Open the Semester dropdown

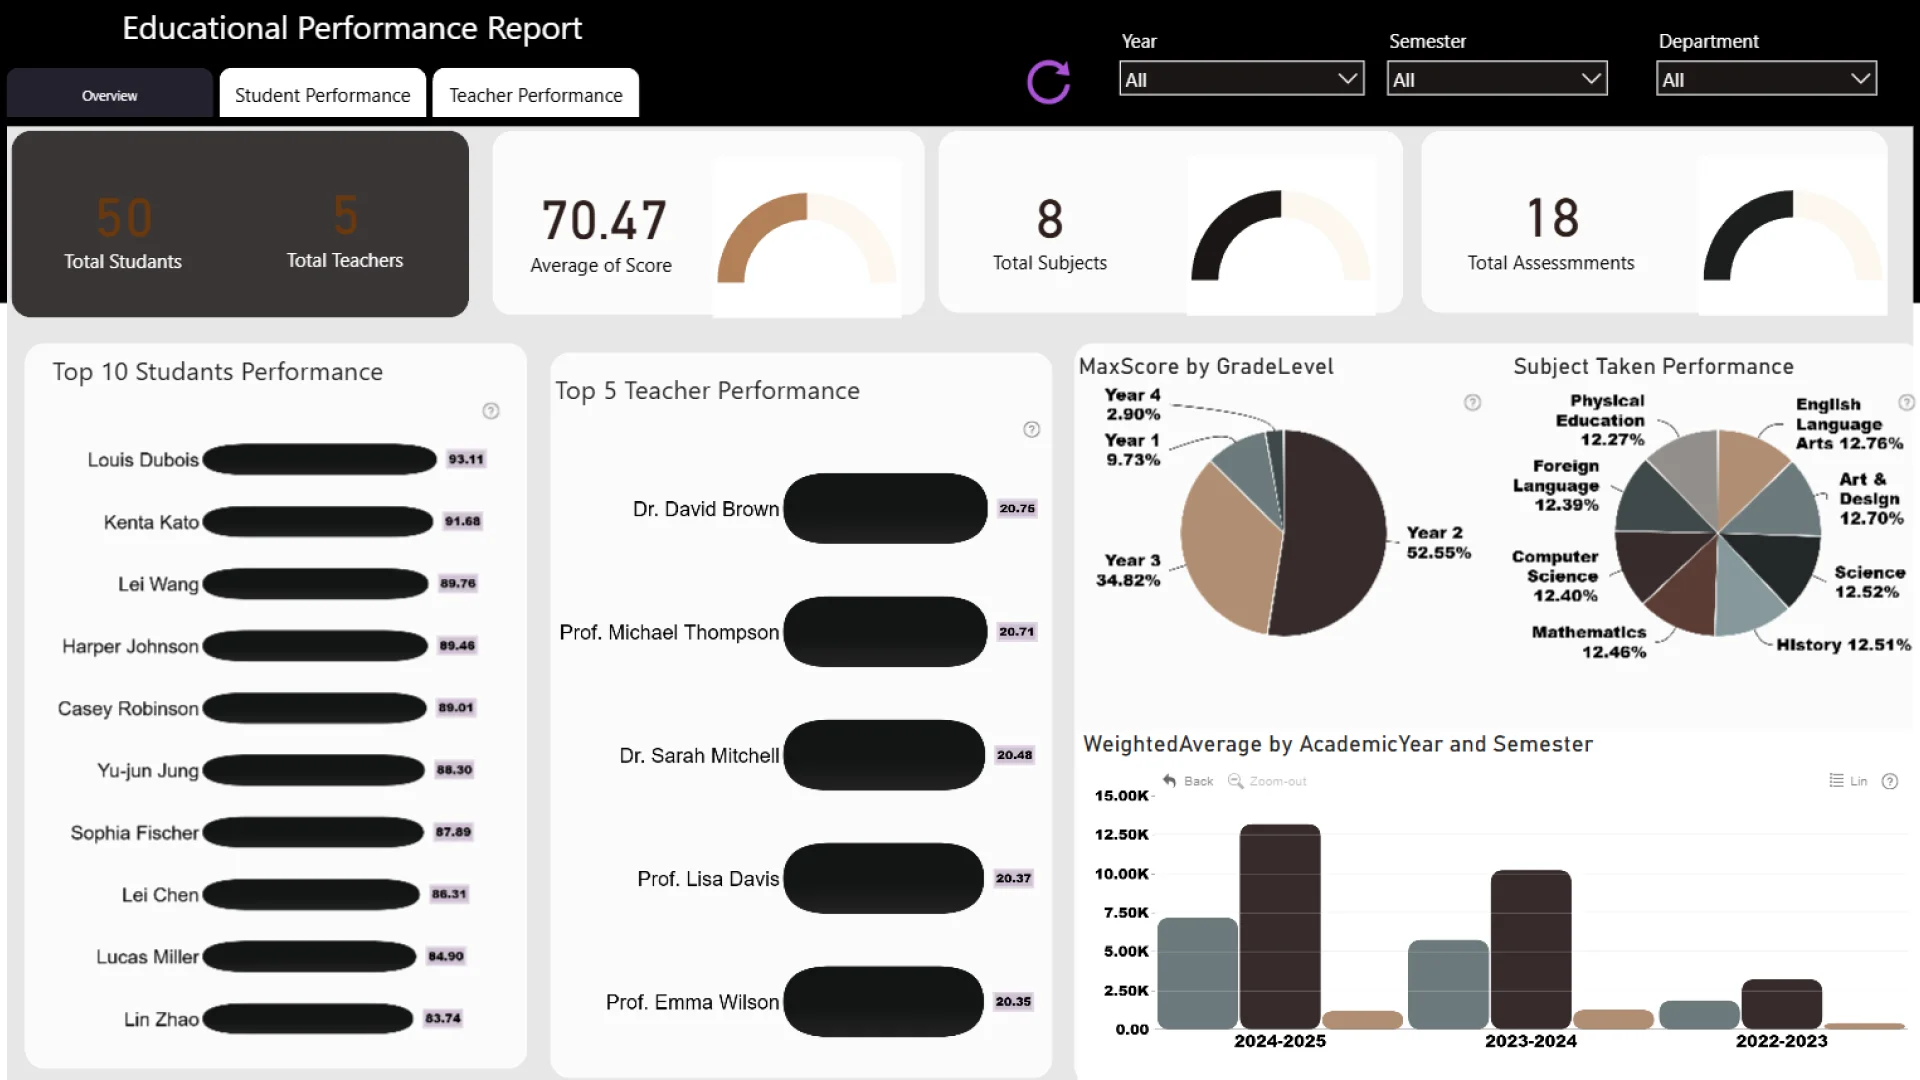pyautogui.click(x=1496, y=79)
